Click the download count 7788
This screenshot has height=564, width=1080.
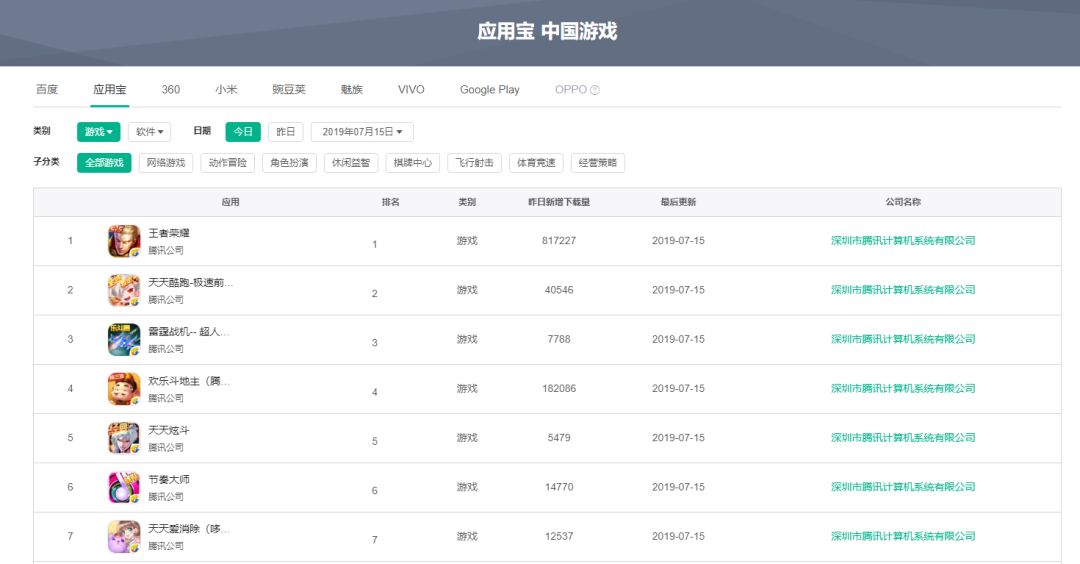[559, 340]
